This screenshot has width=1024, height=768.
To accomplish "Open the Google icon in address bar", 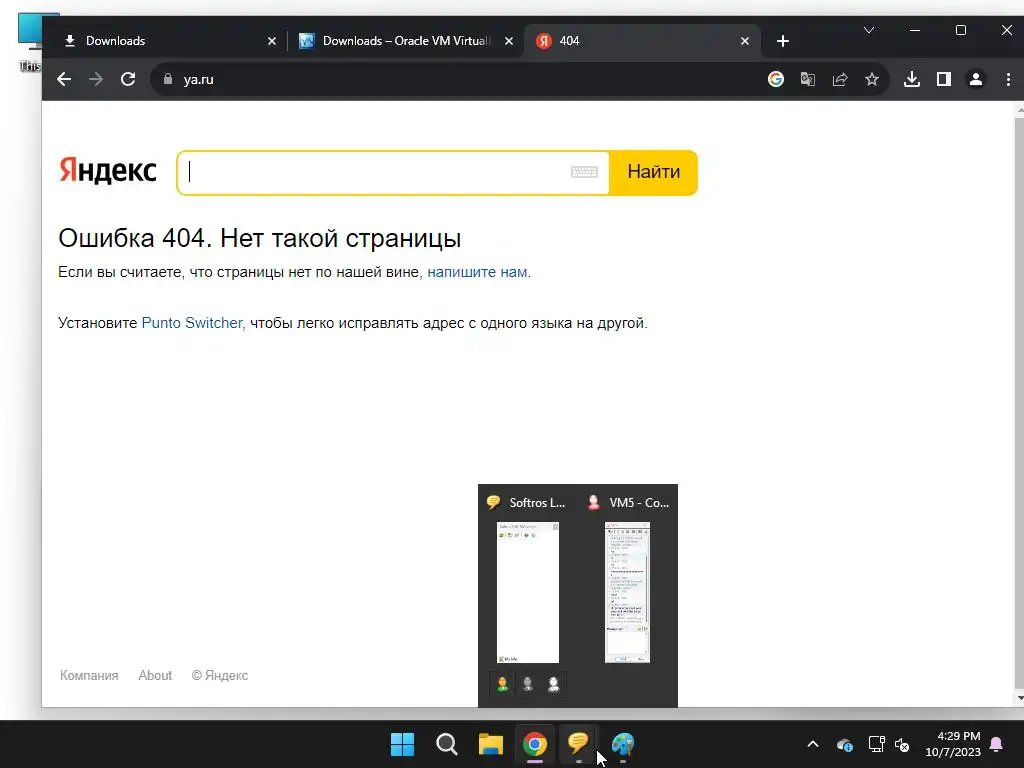I will pos(776,80).
